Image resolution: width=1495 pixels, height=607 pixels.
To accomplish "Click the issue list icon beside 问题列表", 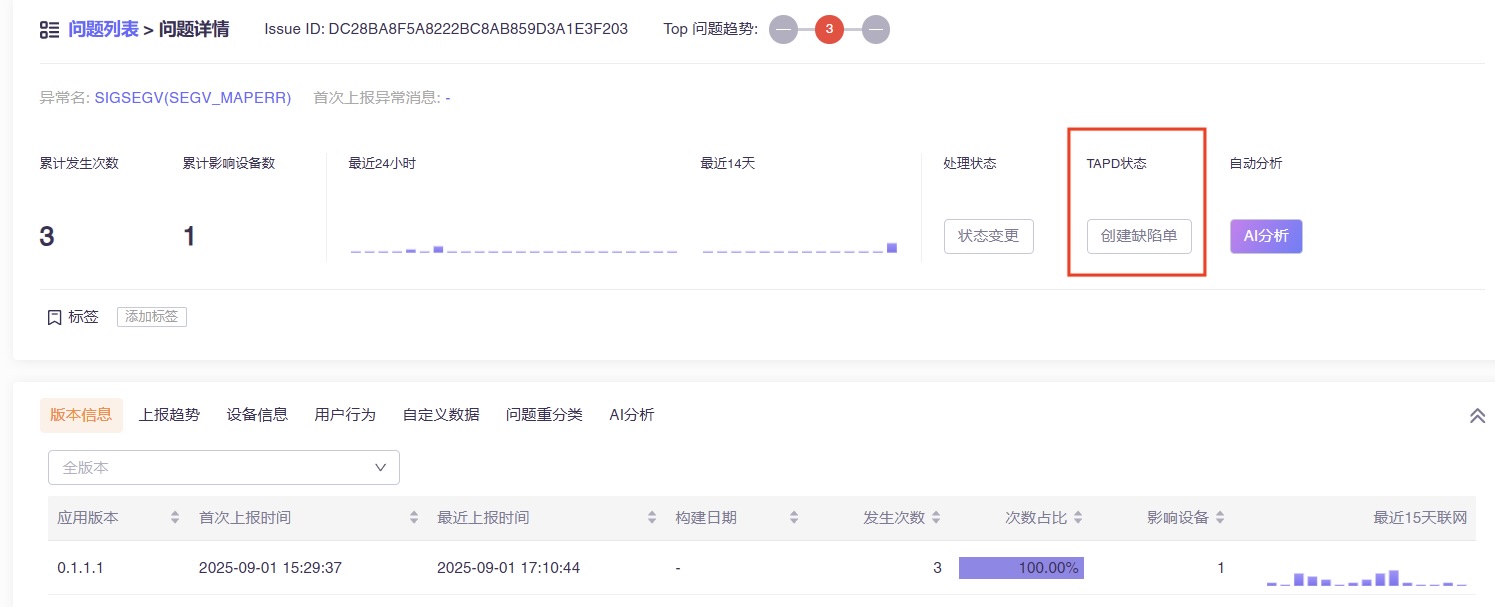I will [49, 30].
